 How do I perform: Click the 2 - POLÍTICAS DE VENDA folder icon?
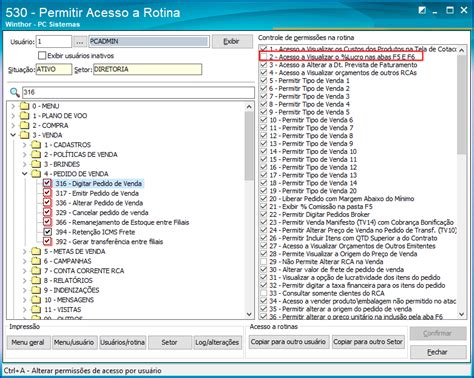(x=36, y=155)
